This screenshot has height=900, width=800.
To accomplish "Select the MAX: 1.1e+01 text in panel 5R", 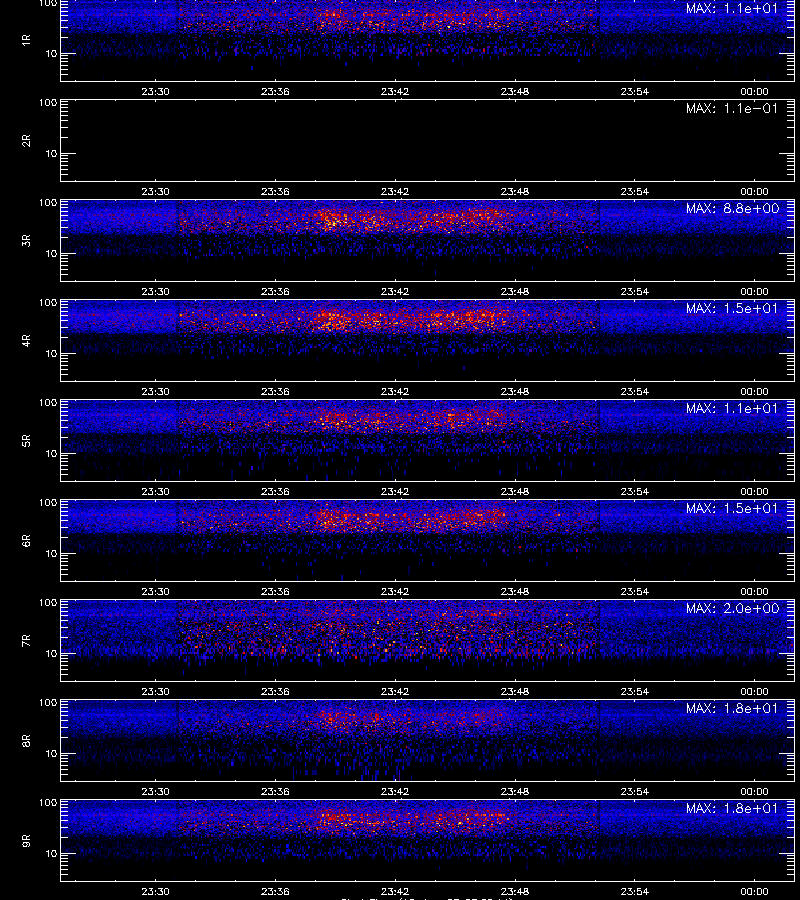I will click(732, 408).
